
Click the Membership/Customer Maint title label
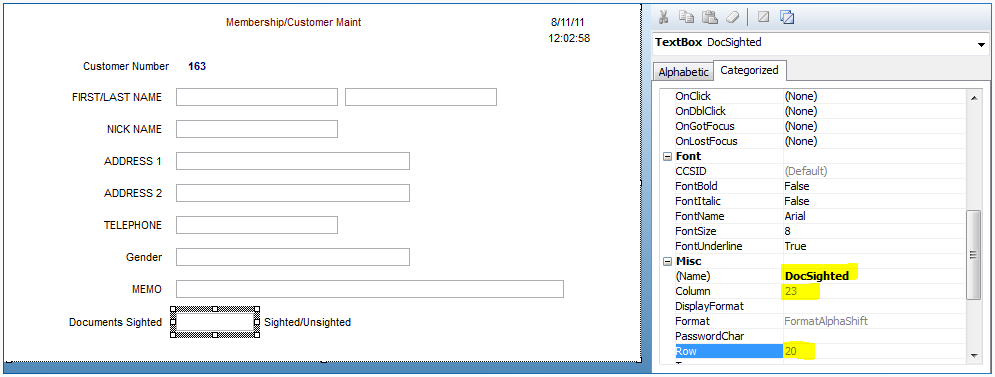pyautogui.click(x=293, y=22)
